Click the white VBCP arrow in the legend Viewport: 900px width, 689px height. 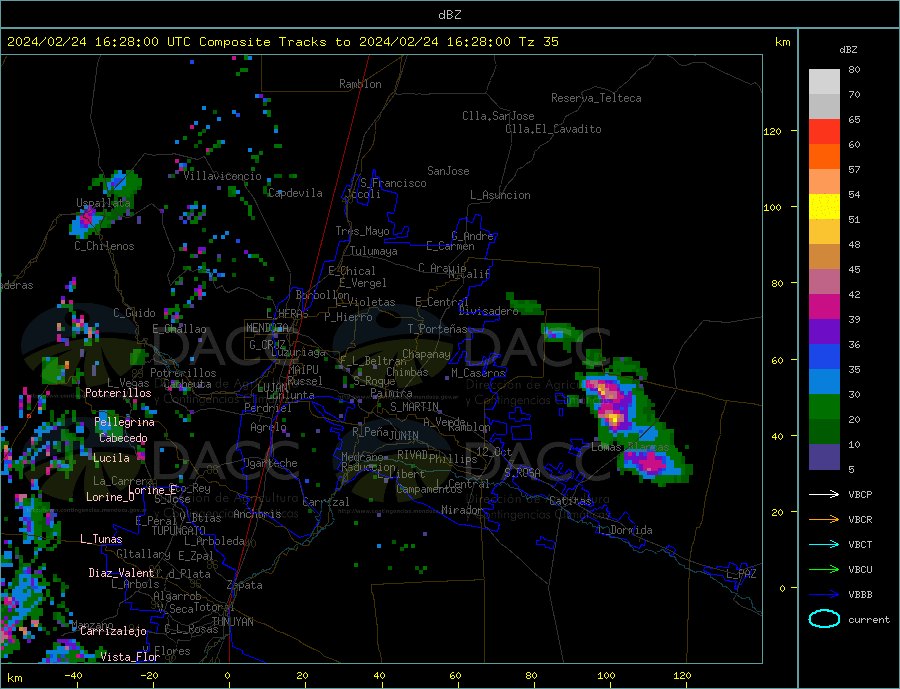[824, 494]
